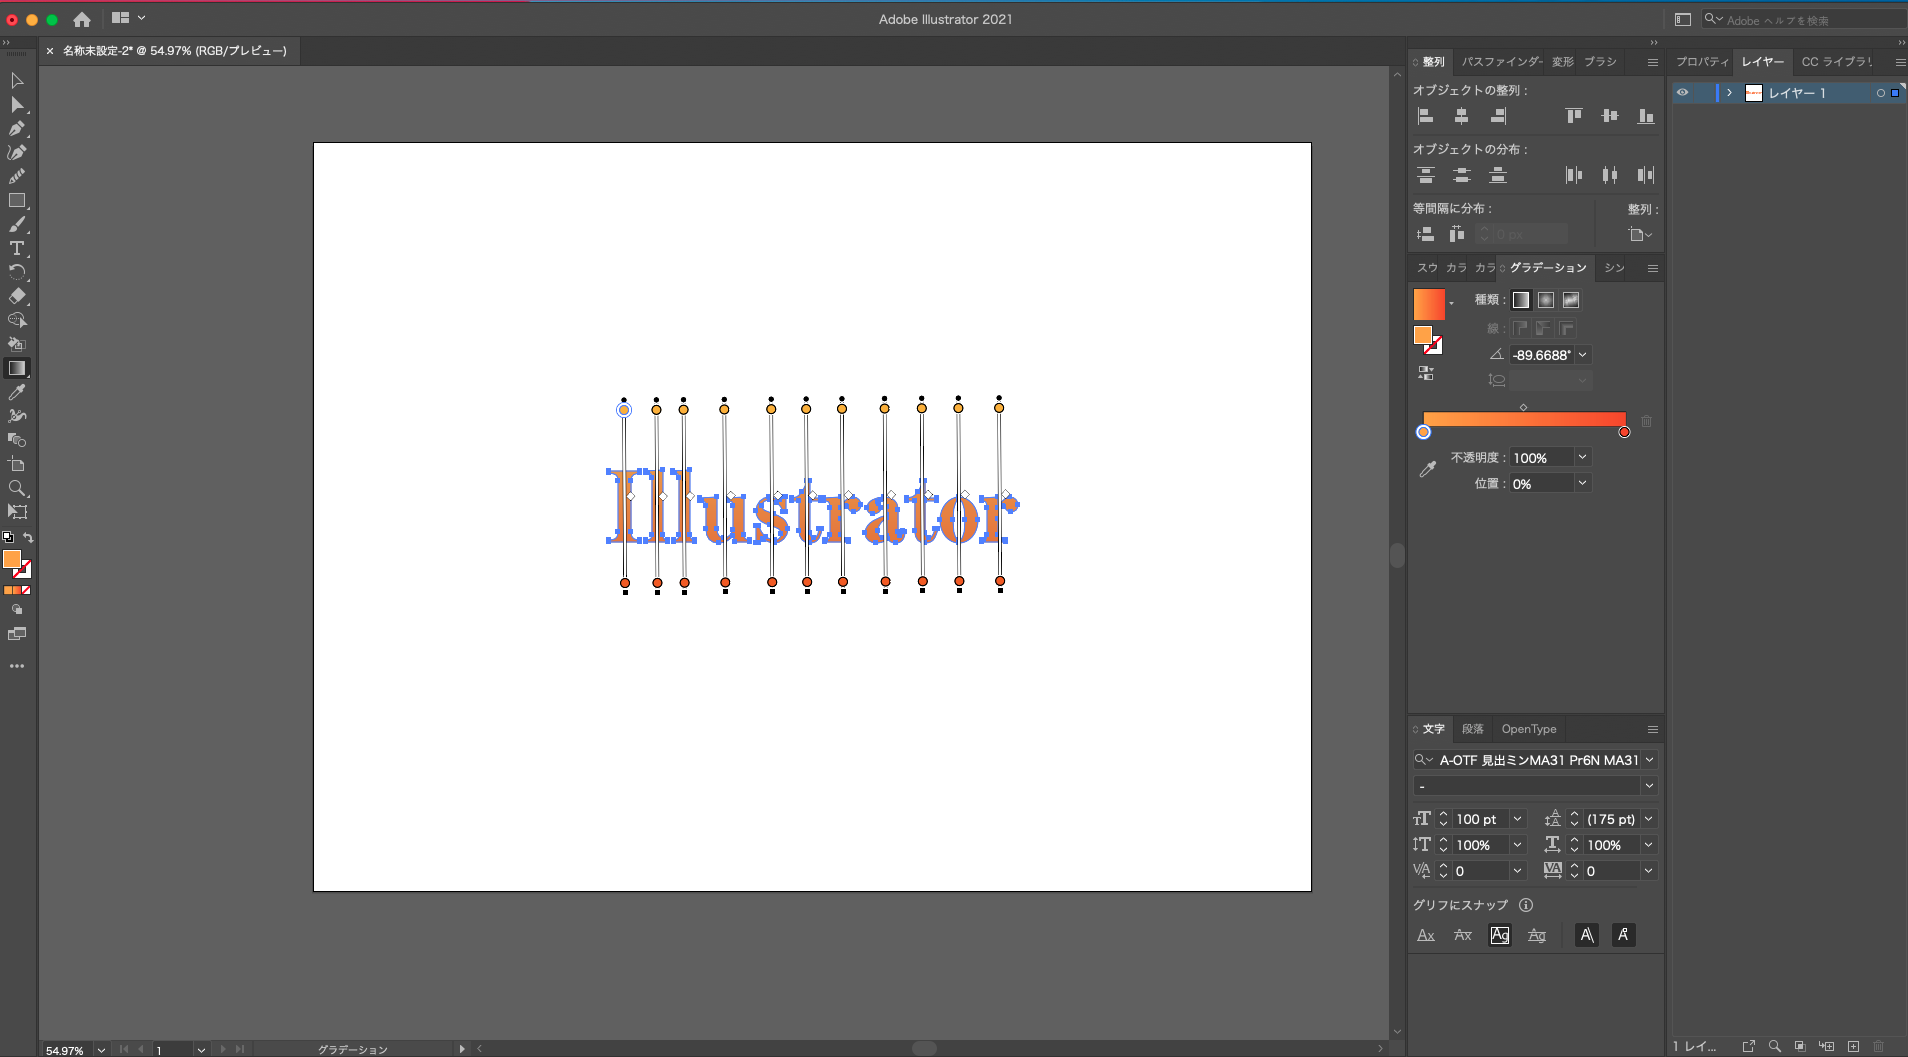Viewport: 1908px width, 1057px height.
Task: Select the Rectangle tool
Action: click(x=17, y=201)
